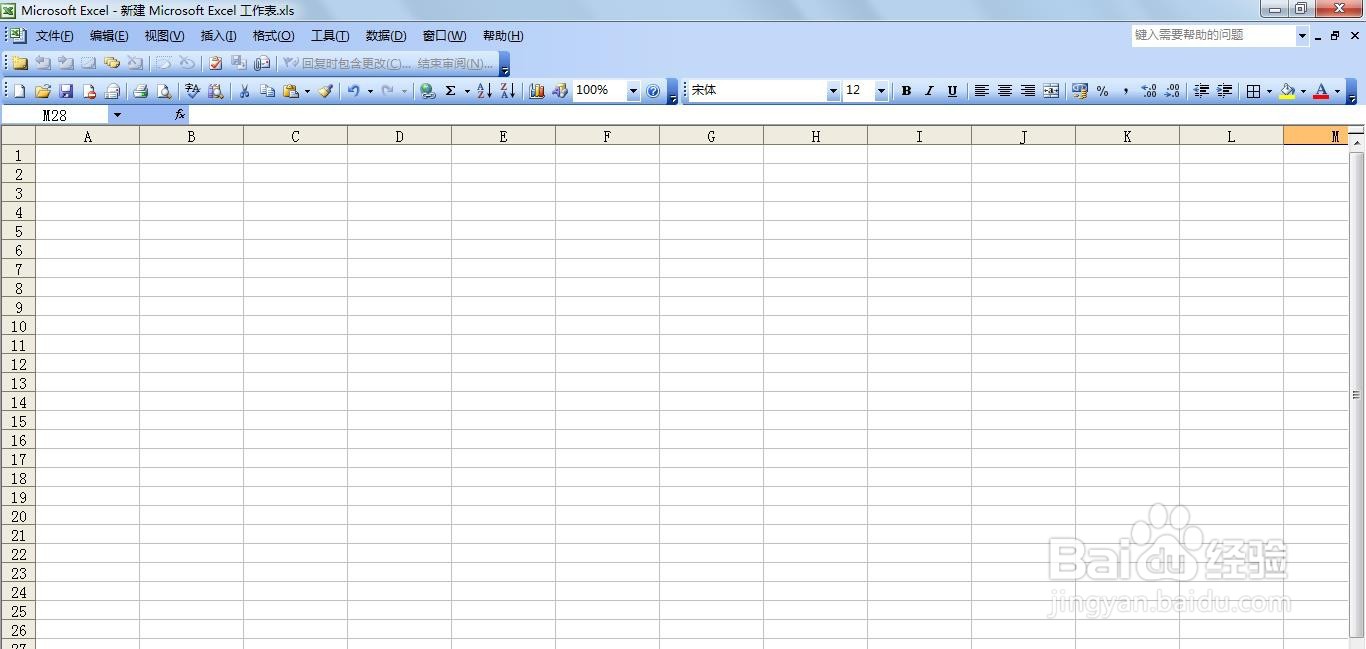This screenshot has width=1366, height=649.
Task: Activate the Format Painter brush
Action: [325, 91]
